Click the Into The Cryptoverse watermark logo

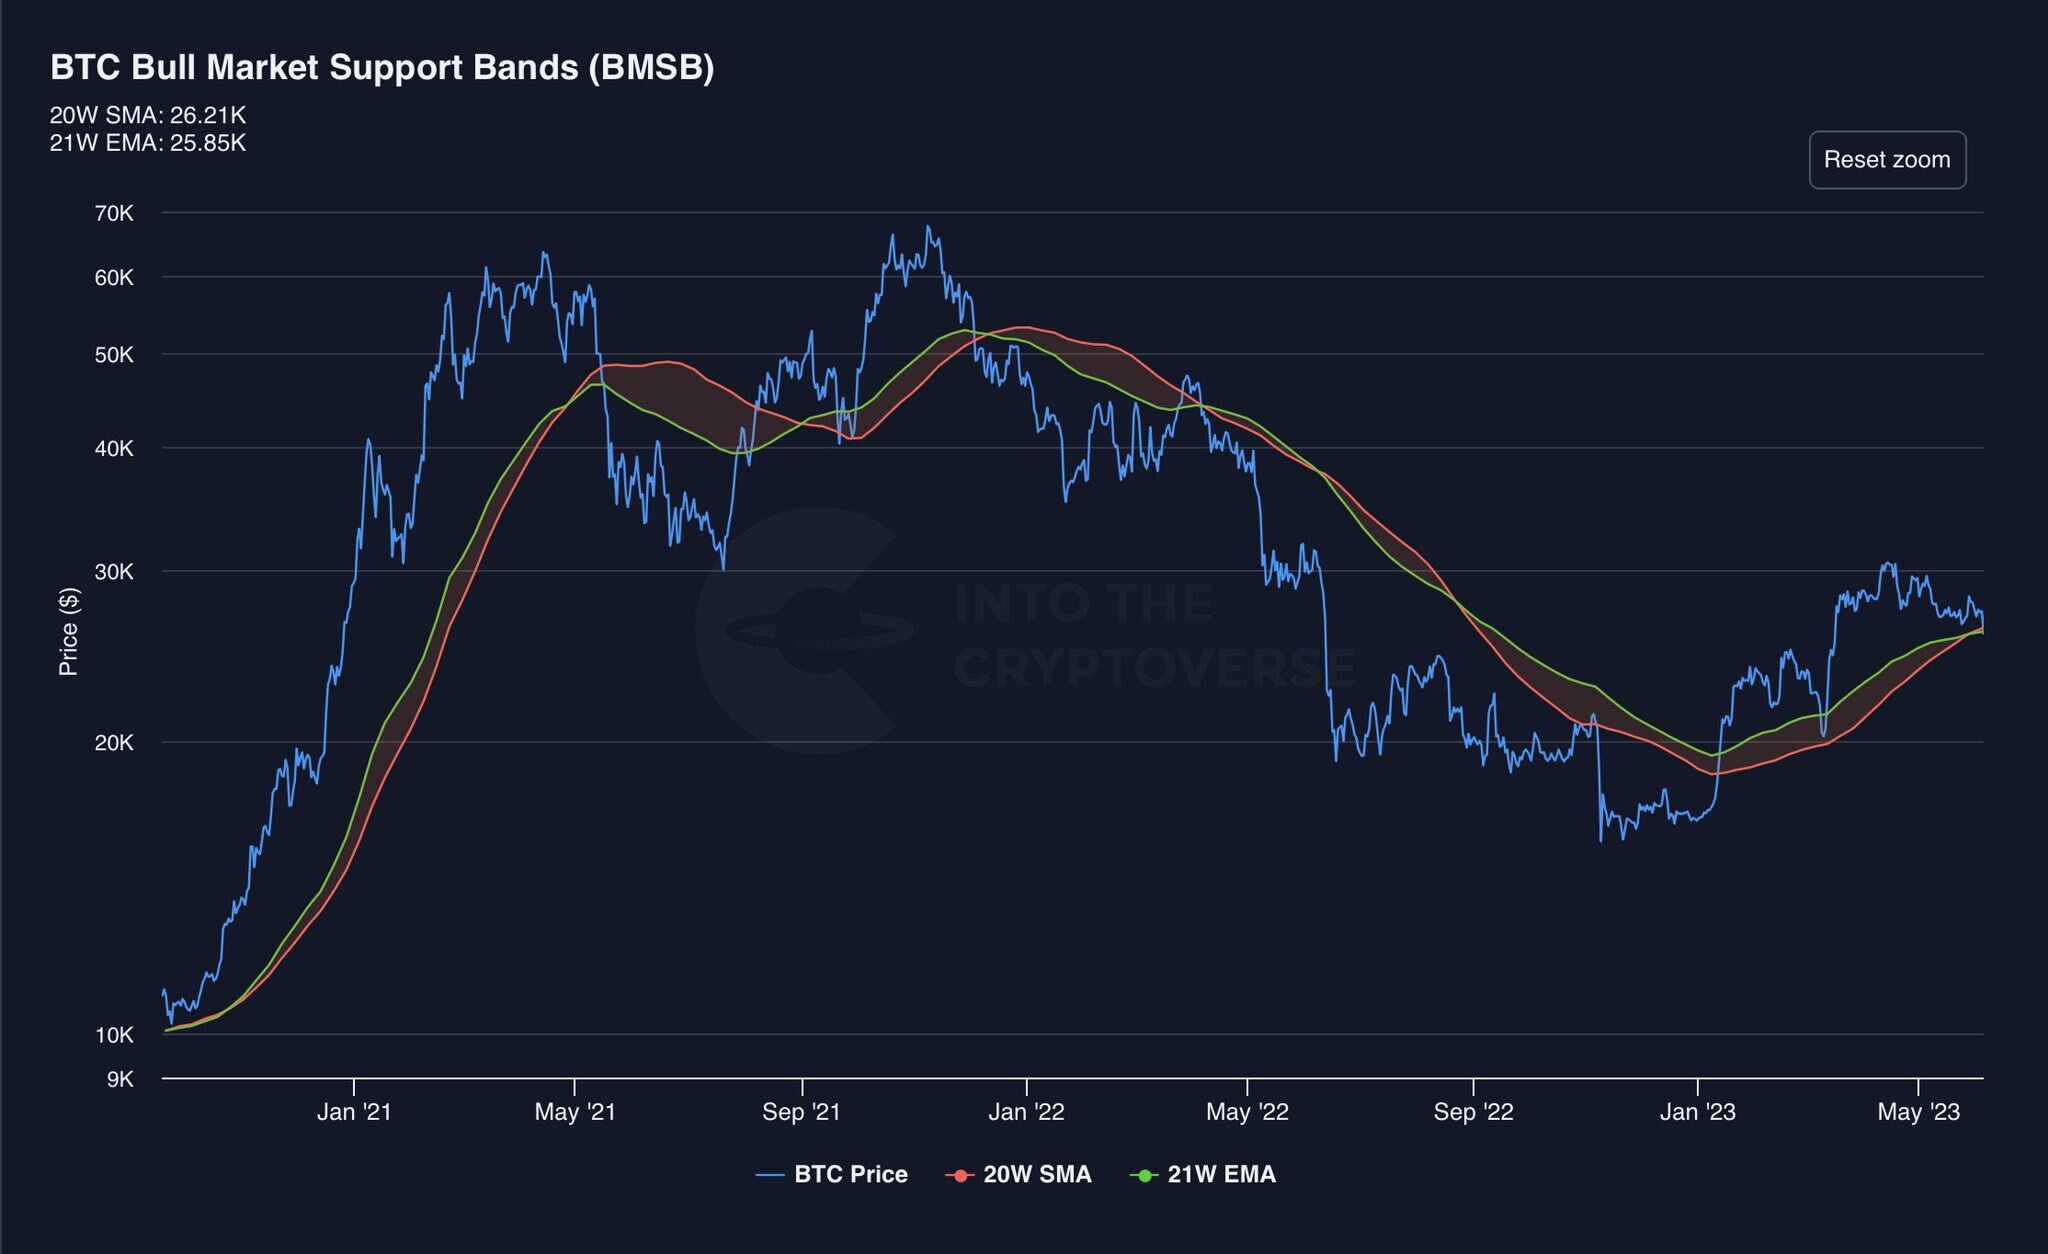click(805, 630)
